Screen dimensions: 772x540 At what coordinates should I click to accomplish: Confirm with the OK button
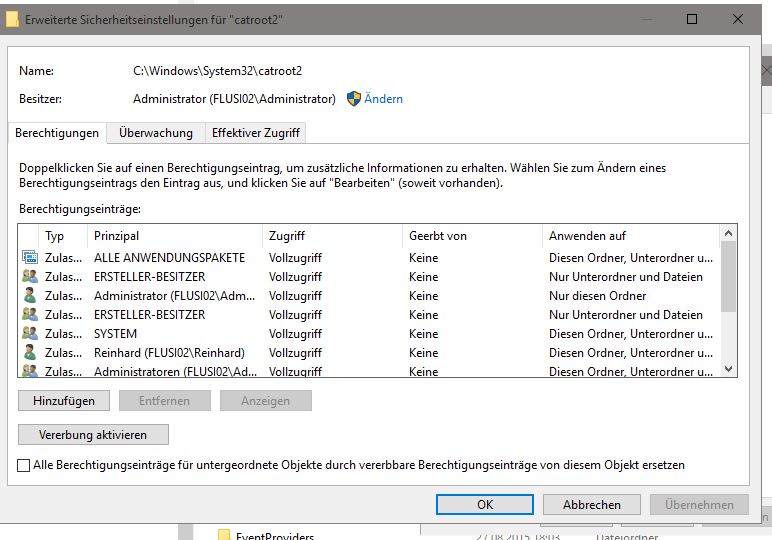pos(485,505)
